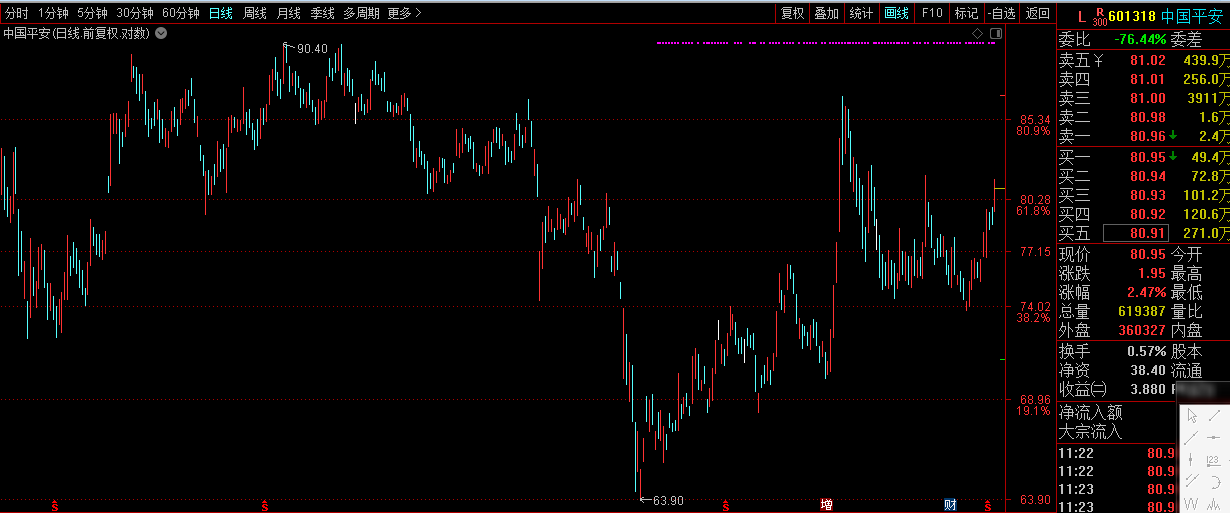1230x513 pixels.
Task: Toggle 叠加 overlay comparison
Action: (826, 13)
